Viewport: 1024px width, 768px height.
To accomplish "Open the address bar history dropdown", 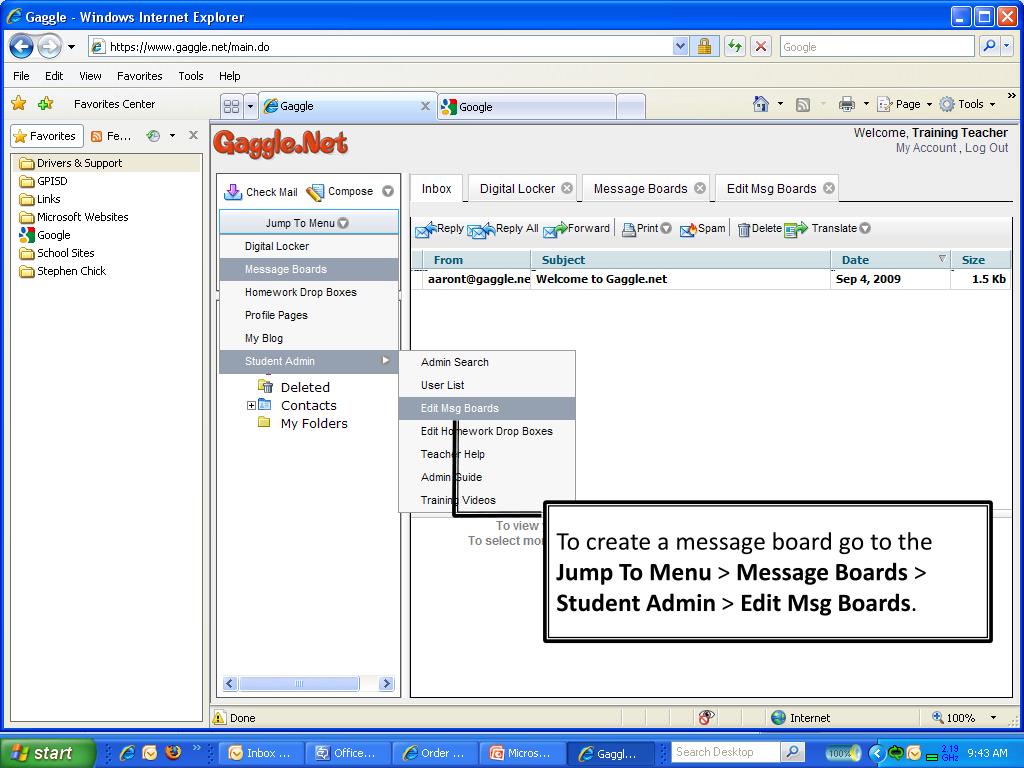I will tap(680, 46).
